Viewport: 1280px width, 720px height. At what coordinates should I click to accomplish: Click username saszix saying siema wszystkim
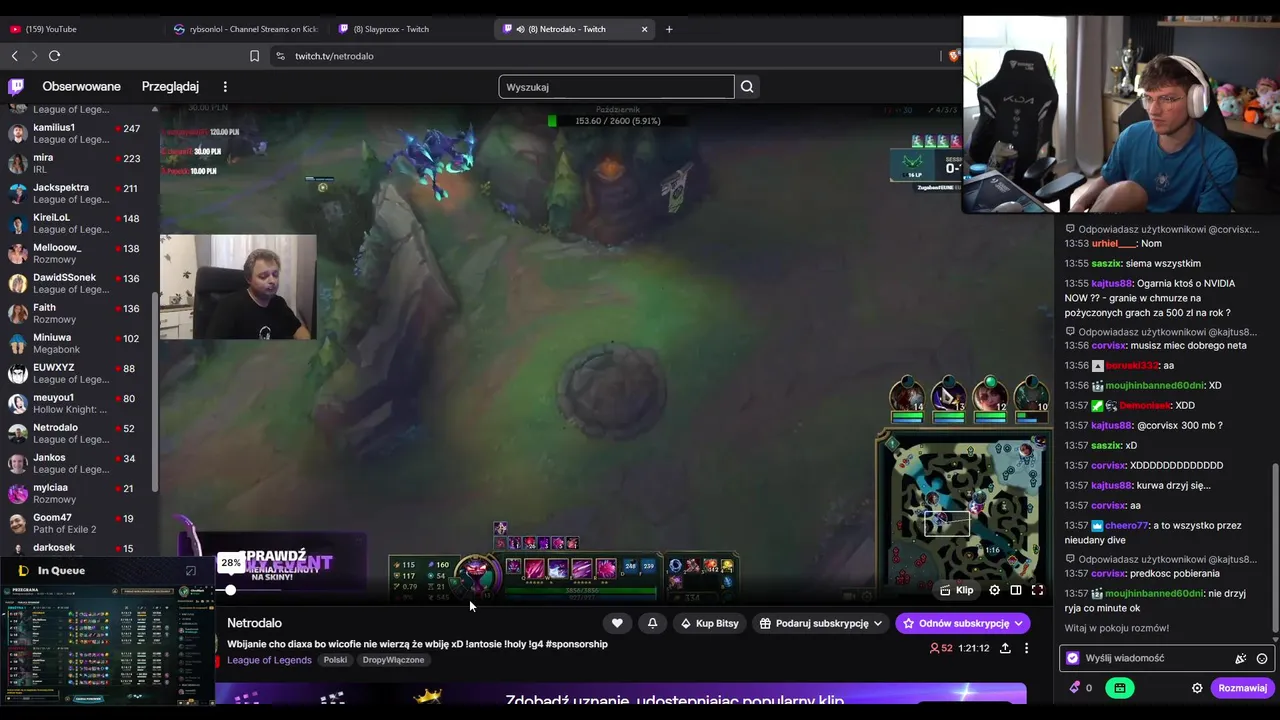click(x=1106, y=264)
